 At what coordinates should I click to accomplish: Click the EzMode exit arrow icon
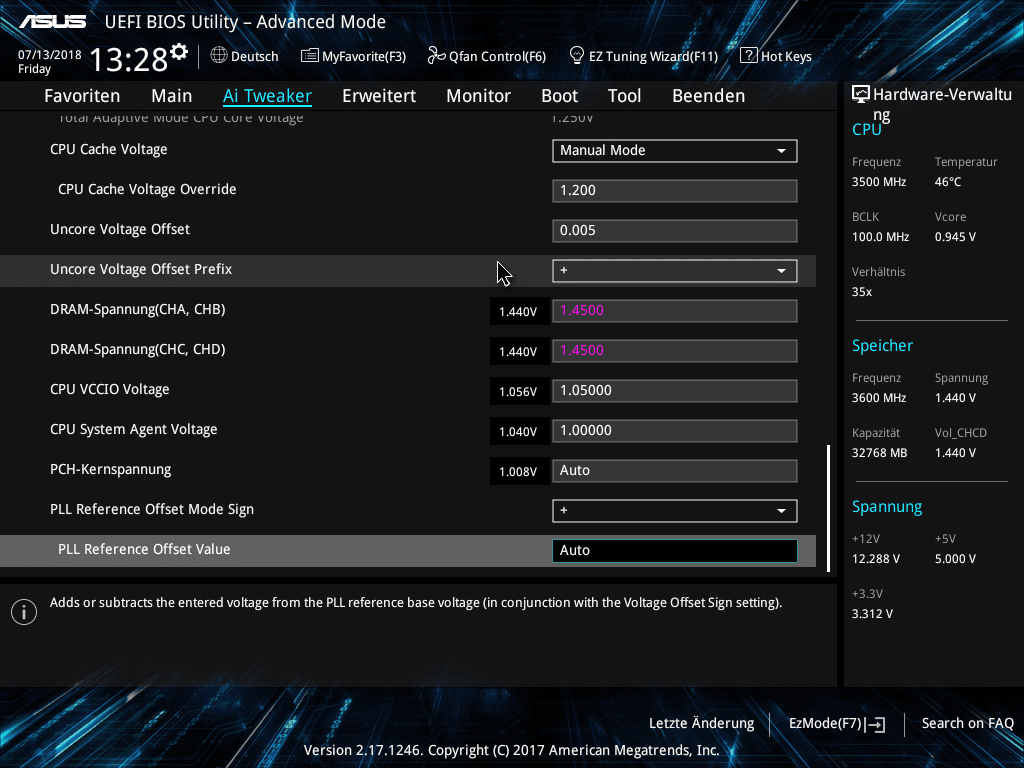pos(876,724)
